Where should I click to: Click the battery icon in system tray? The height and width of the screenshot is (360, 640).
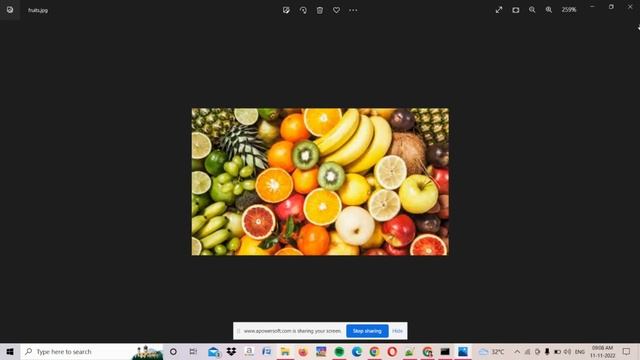point(557,351)
